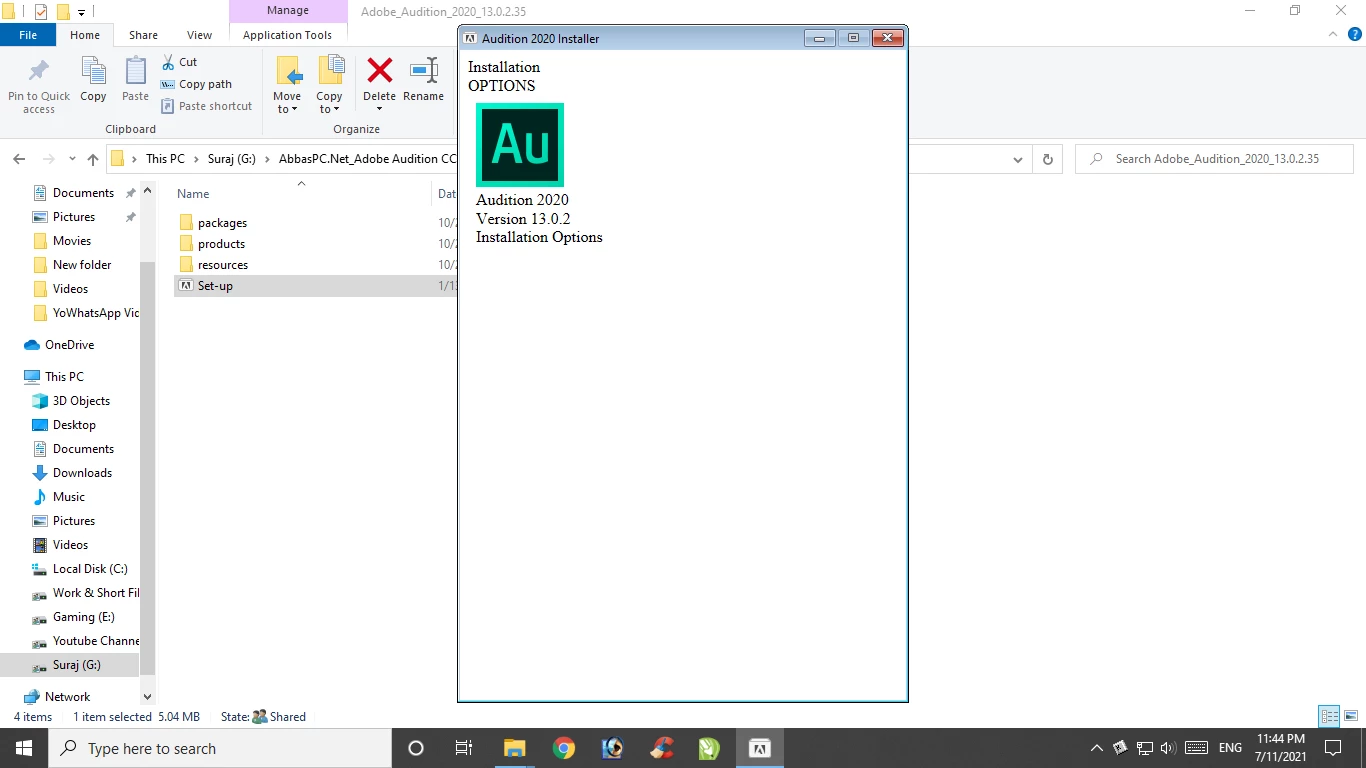Image resolution: width=1366 pixels, height=768 pixels.
Task: Collapse the ribbon with the chevron
Action: point(1331,35)
